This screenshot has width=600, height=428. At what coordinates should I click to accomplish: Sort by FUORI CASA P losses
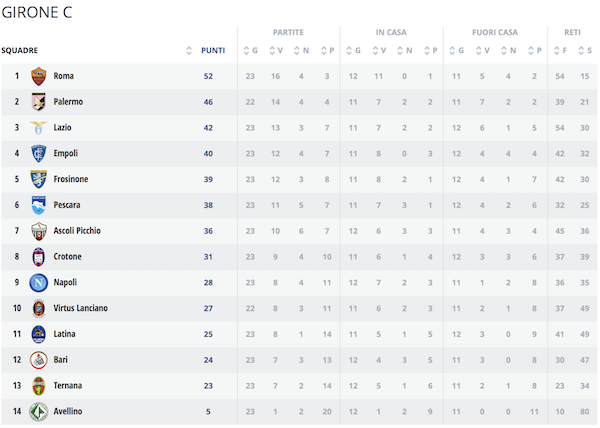pyautogui.click(x=535, y=50)
